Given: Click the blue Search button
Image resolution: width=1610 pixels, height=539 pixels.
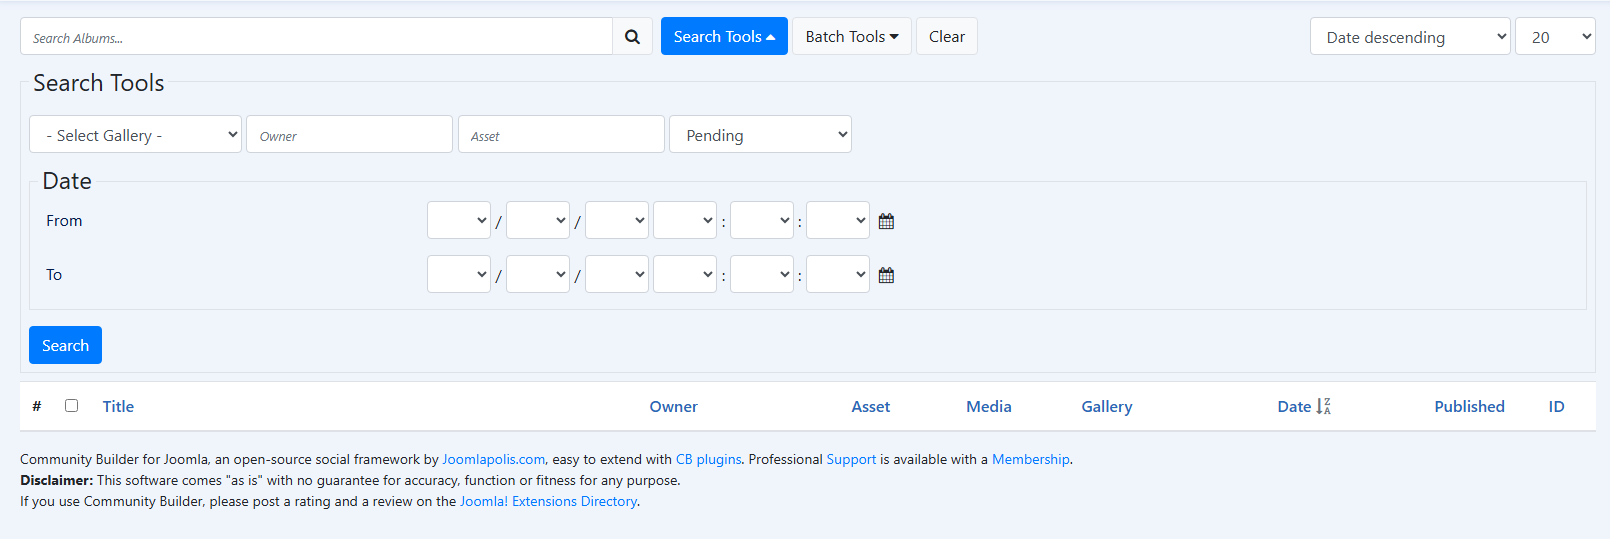Looking at the screenshot, I should click(65, 345).
